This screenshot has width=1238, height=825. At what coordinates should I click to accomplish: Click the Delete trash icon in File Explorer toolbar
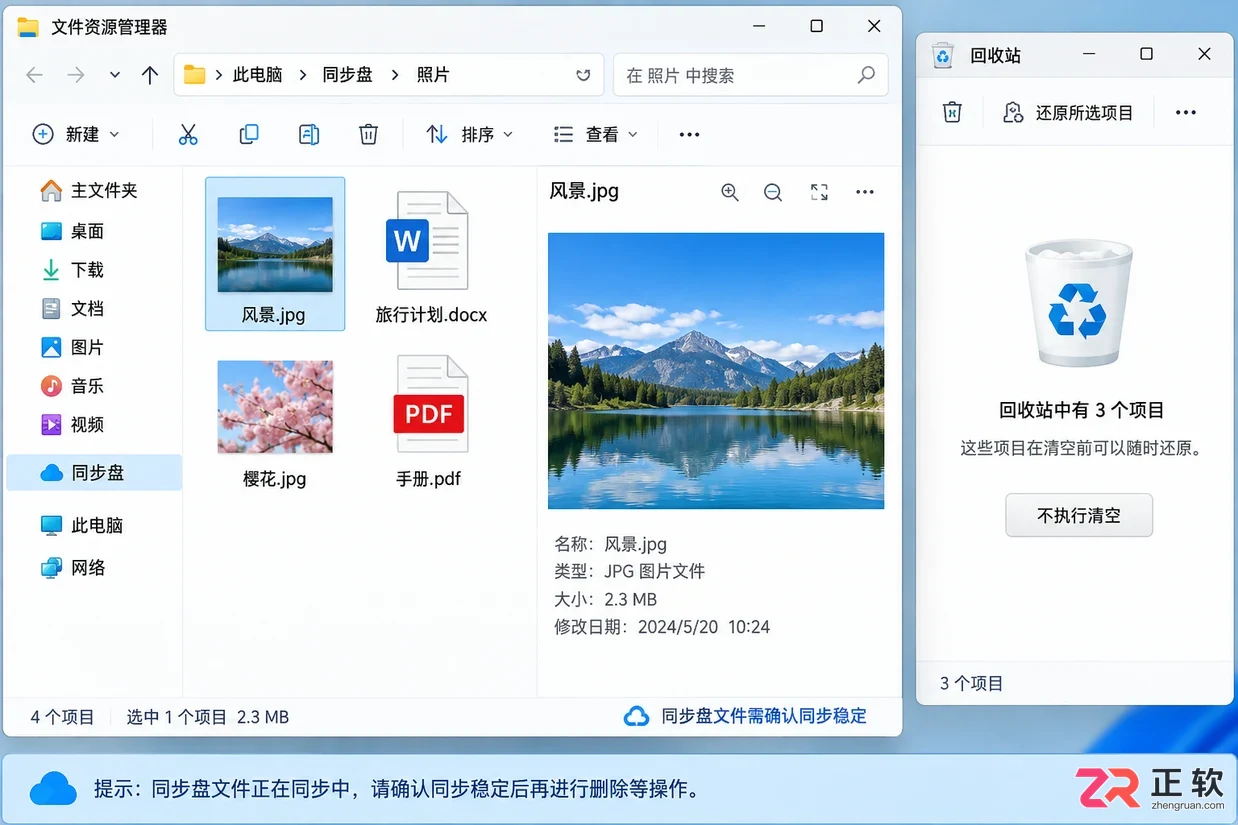tap(369, 134)
